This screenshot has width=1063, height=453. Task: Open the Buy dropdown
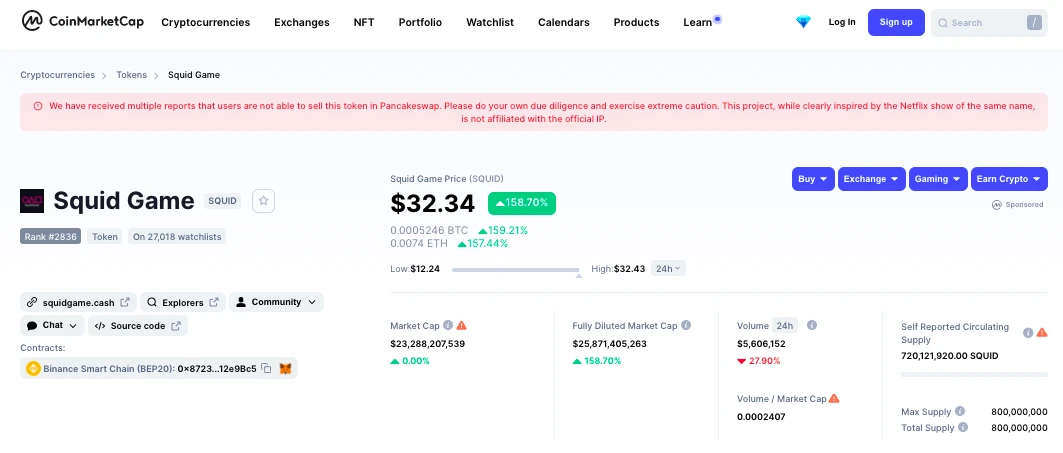tap(814, 179)
